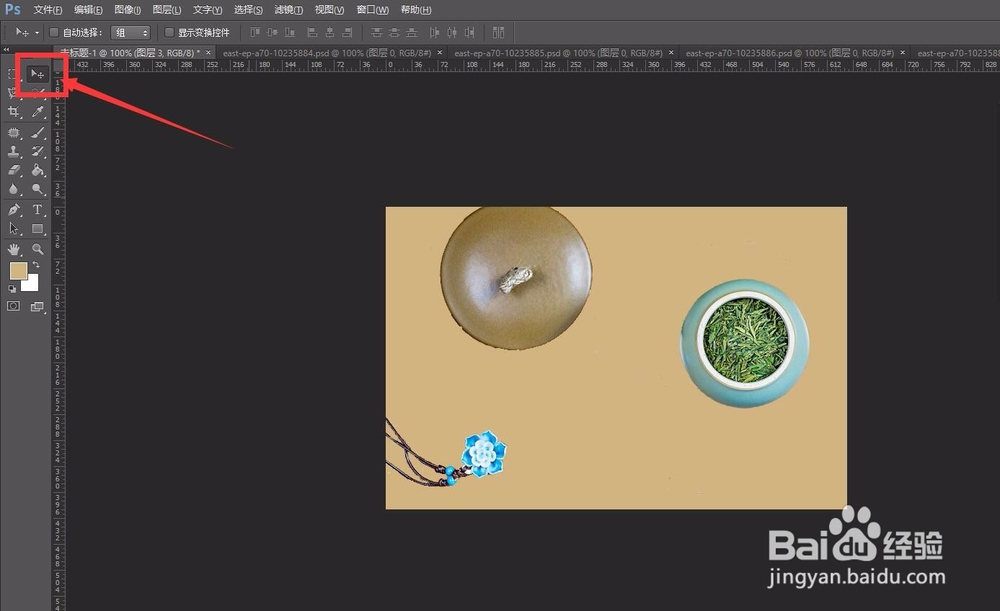Align top edges in options bar
Screen dimensions: 1000x611
(255, 33)
